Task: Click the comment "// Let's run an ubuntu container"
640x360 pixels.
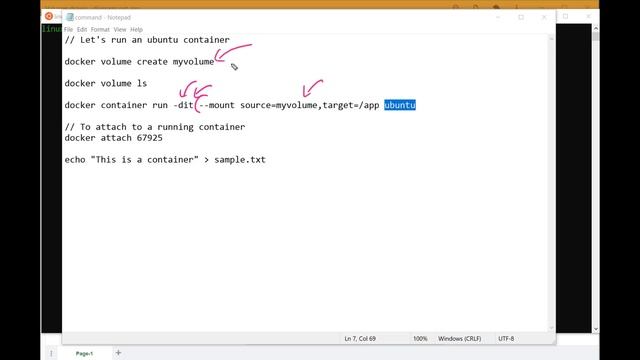Action: coord(147,40)
